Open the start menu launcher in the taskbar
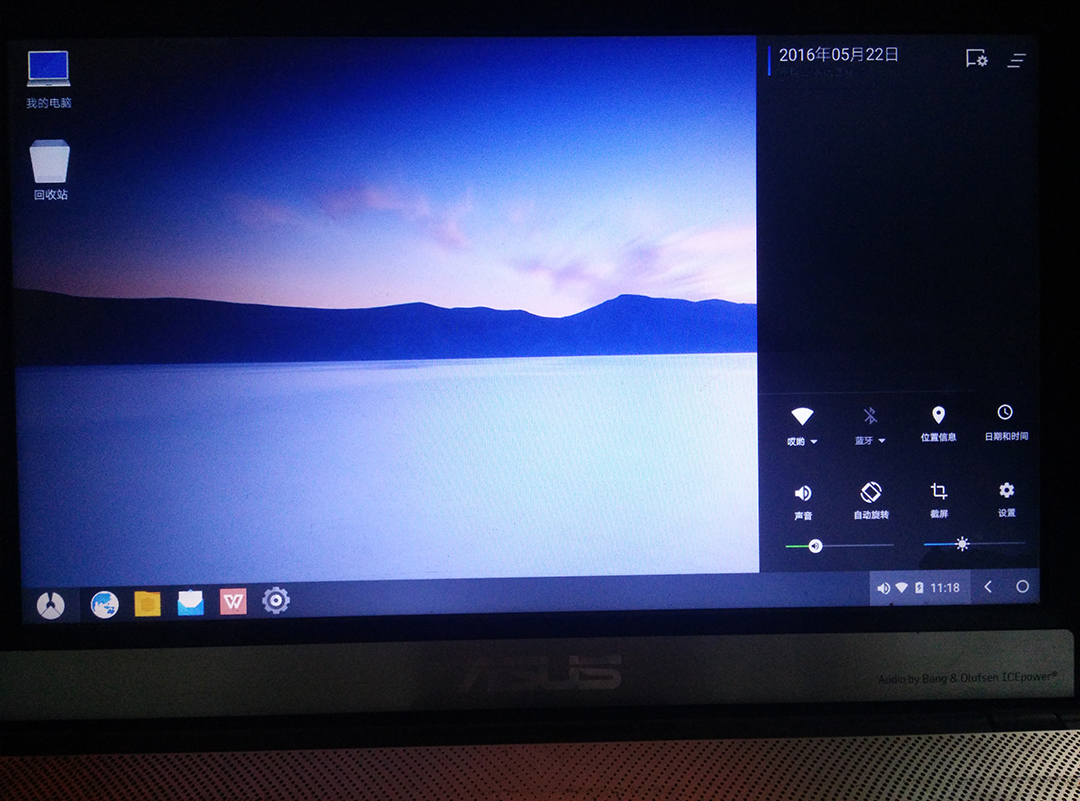This screenshot has width=1080, height=801. click(x=50, y=605)
